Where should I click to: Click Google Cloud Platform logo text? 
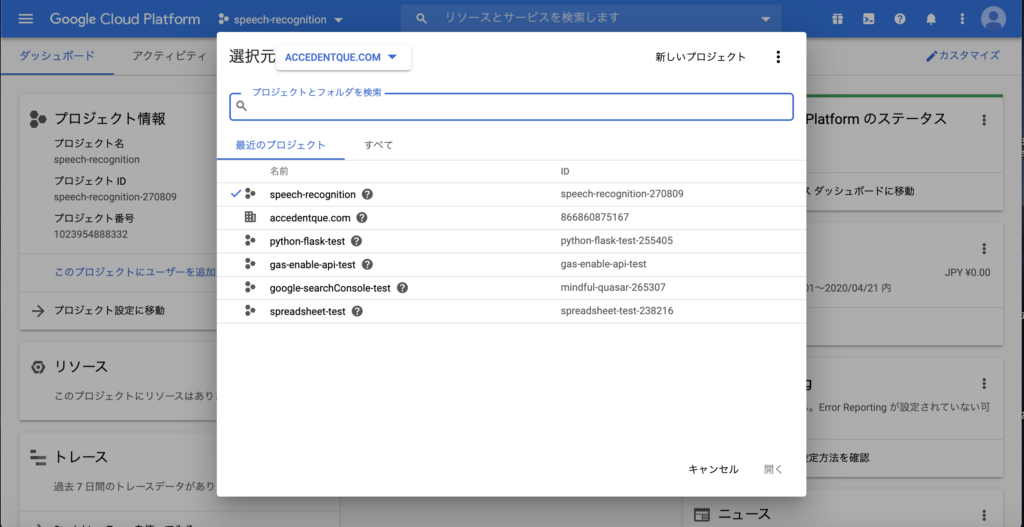point(125,19)
